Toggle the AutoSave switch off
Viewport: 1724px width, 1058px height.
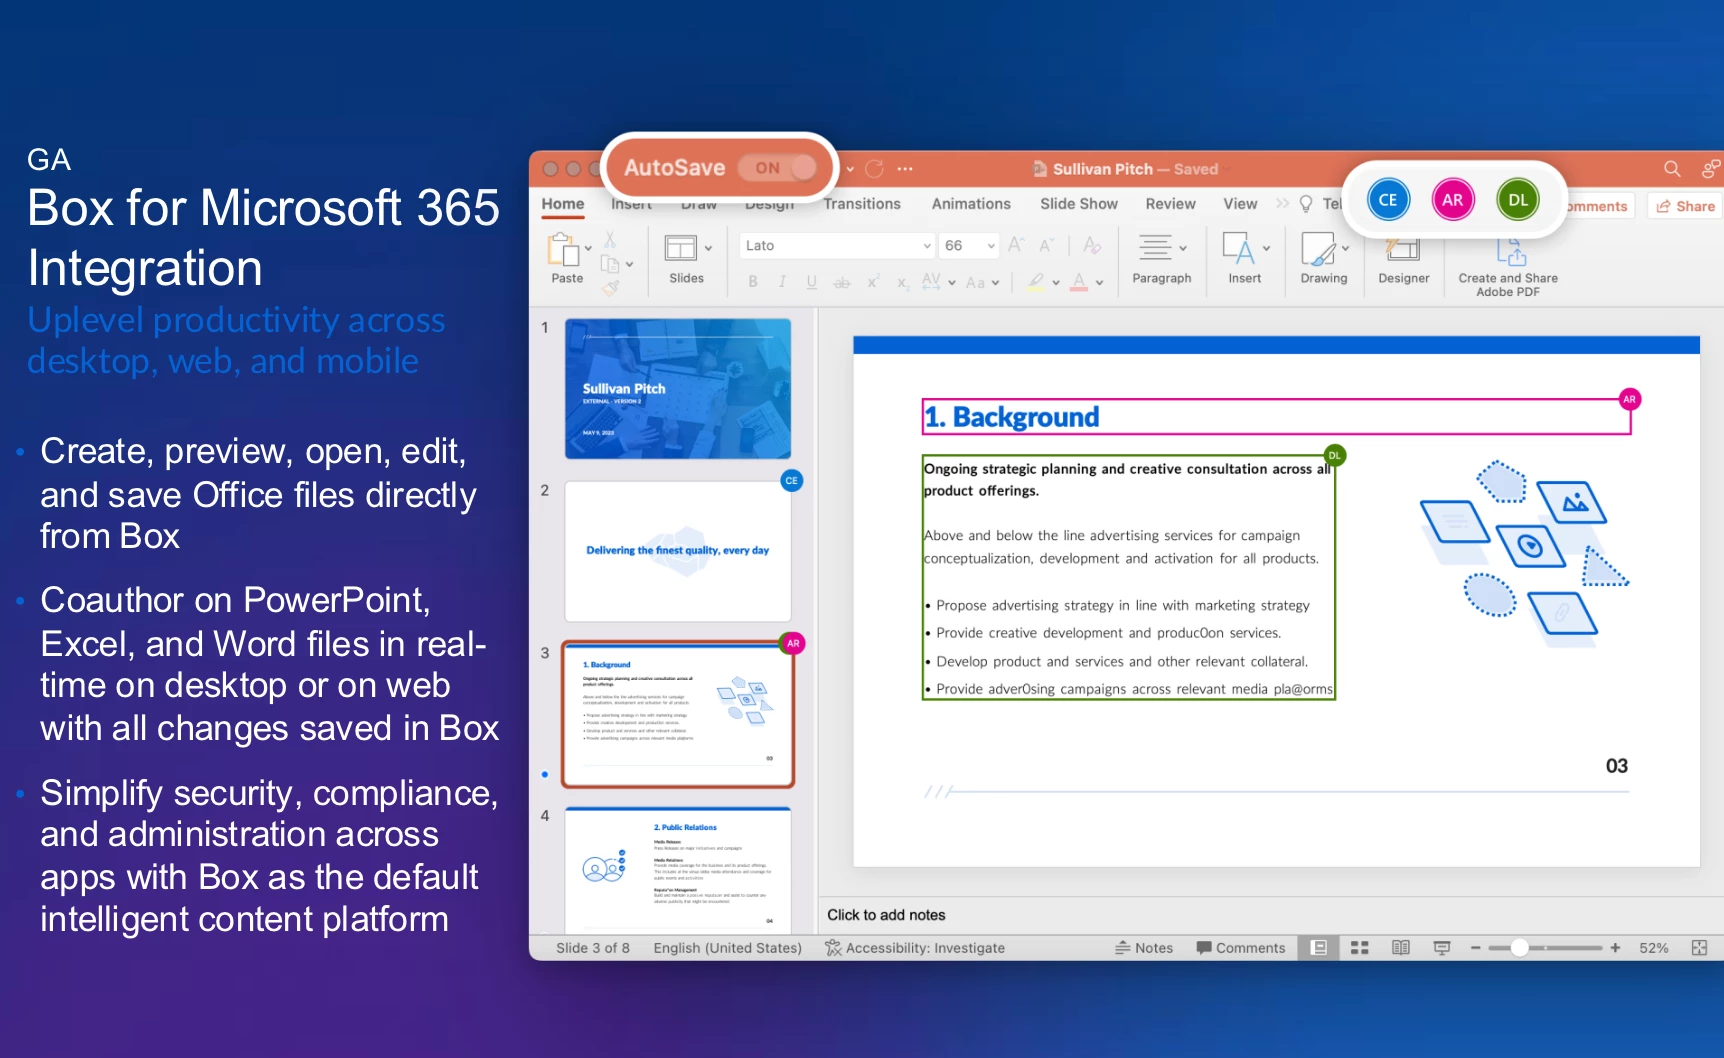[779, 168]
